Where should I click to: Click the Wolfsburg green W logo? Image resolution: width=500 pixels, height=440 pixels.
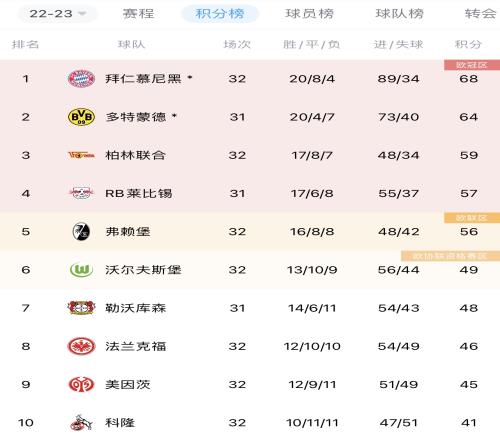[81, 270]
